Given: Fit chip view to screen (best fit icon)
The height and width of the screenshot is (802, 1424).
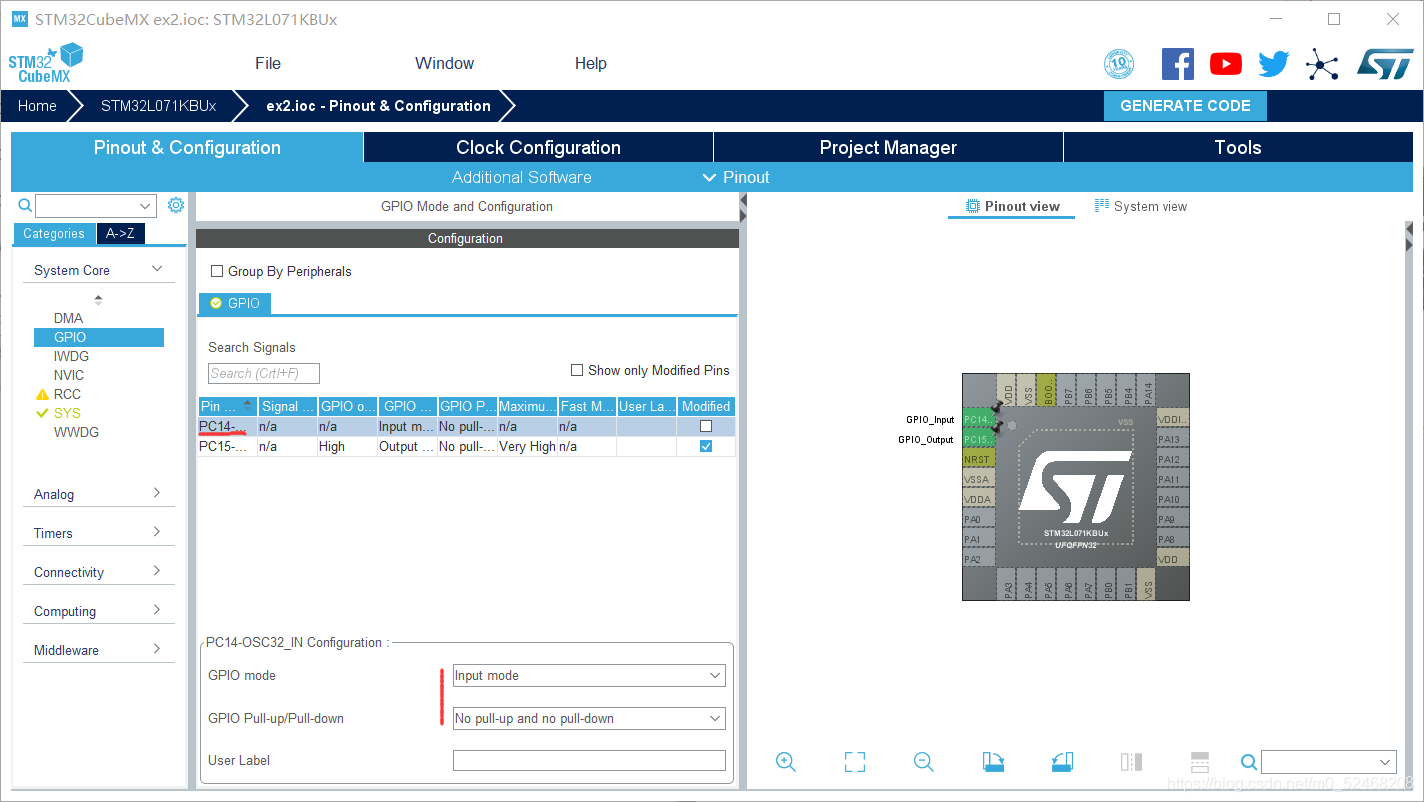Looking at the screenshot, I should click(x=855, y=762).
